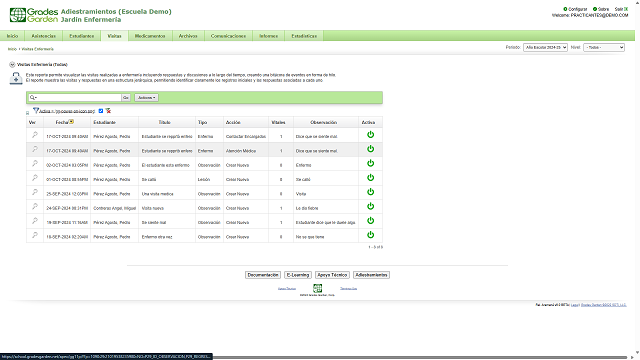Open the Comunicaciones tab
The image size is (640, 360).
point(228,36)
